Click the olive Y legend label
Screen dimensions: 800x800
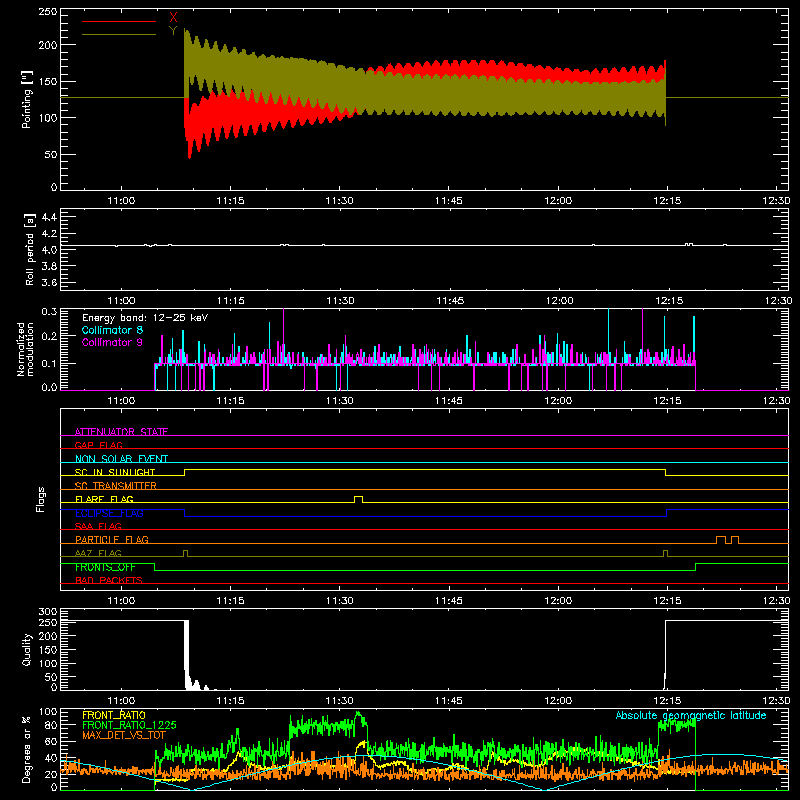coord(173,31)
